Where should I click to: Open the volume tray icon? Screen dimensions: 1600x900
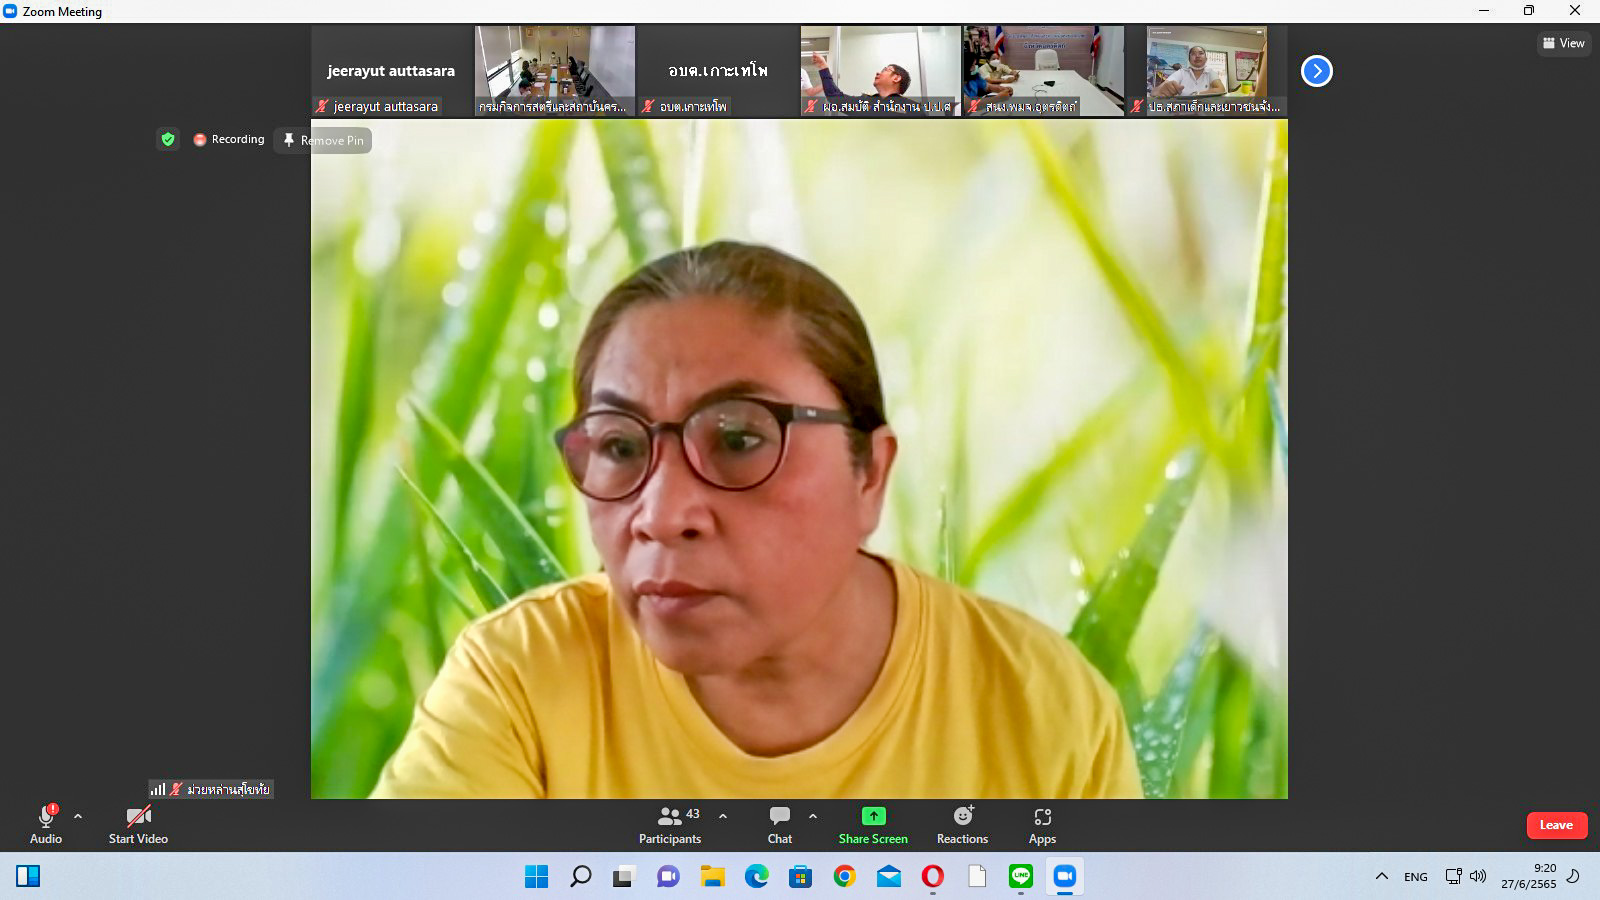1478,877
